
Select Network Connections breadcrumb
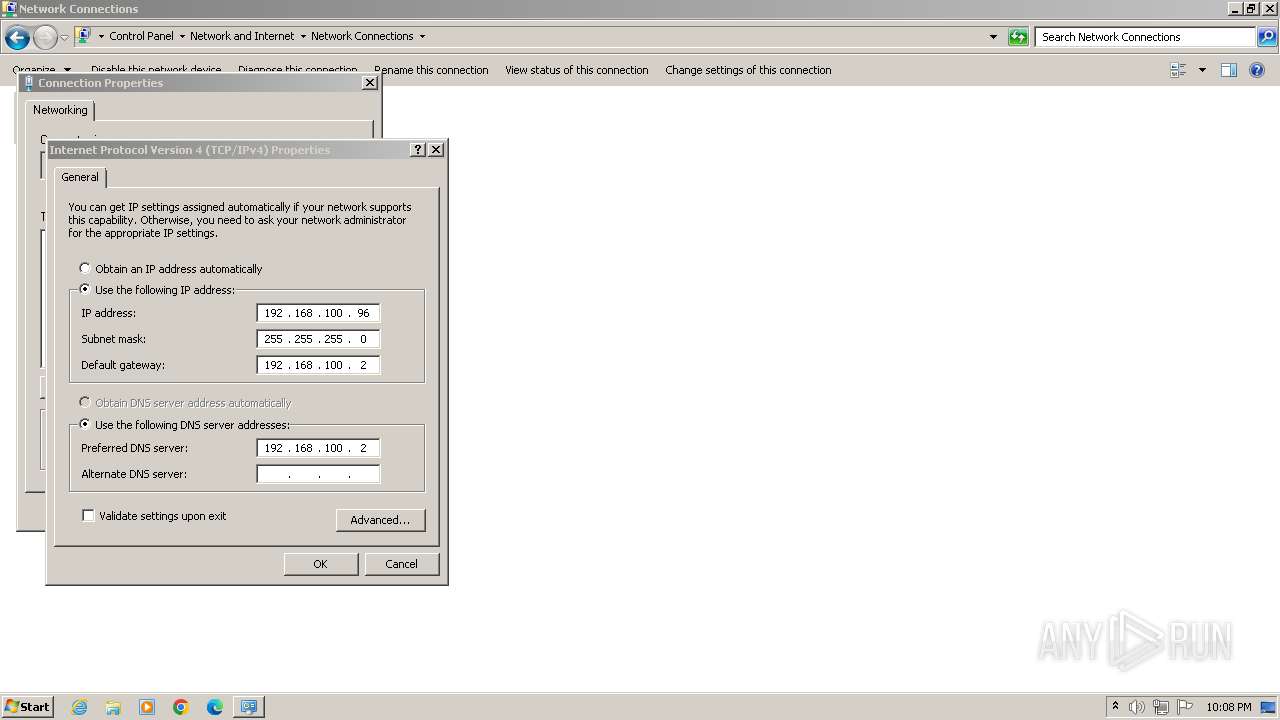(x=362, y=36)
